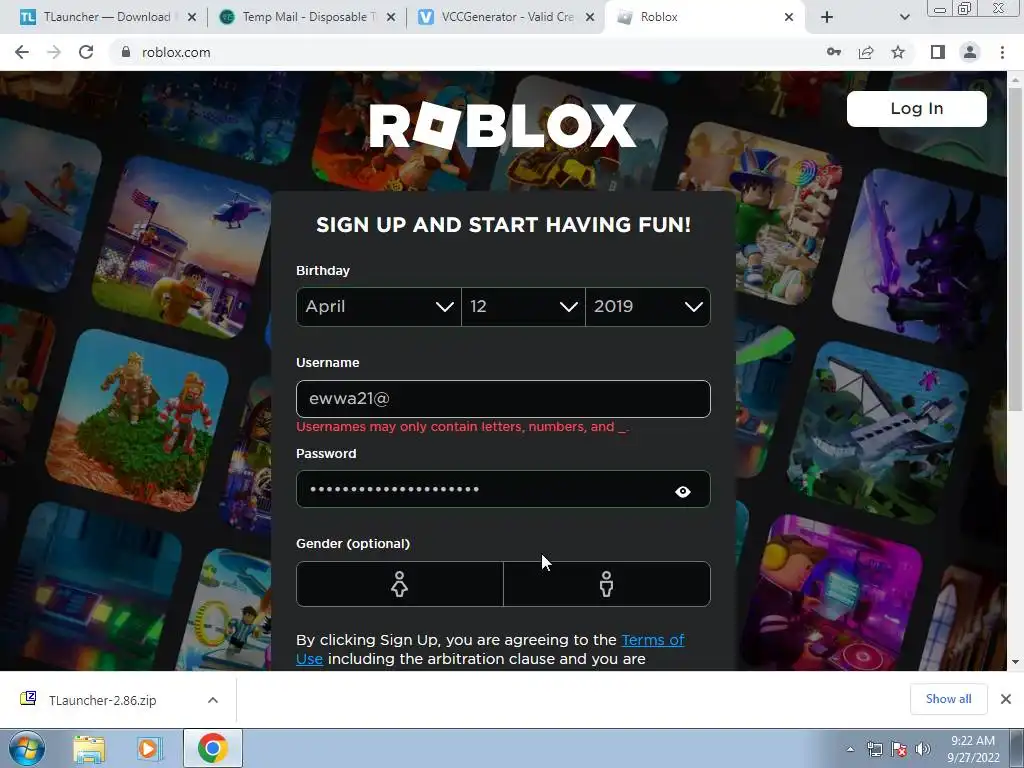The height and width of the screenshot is (768, 1024).
Task: Open a new browser tab
Action: (x=827, y=17)
